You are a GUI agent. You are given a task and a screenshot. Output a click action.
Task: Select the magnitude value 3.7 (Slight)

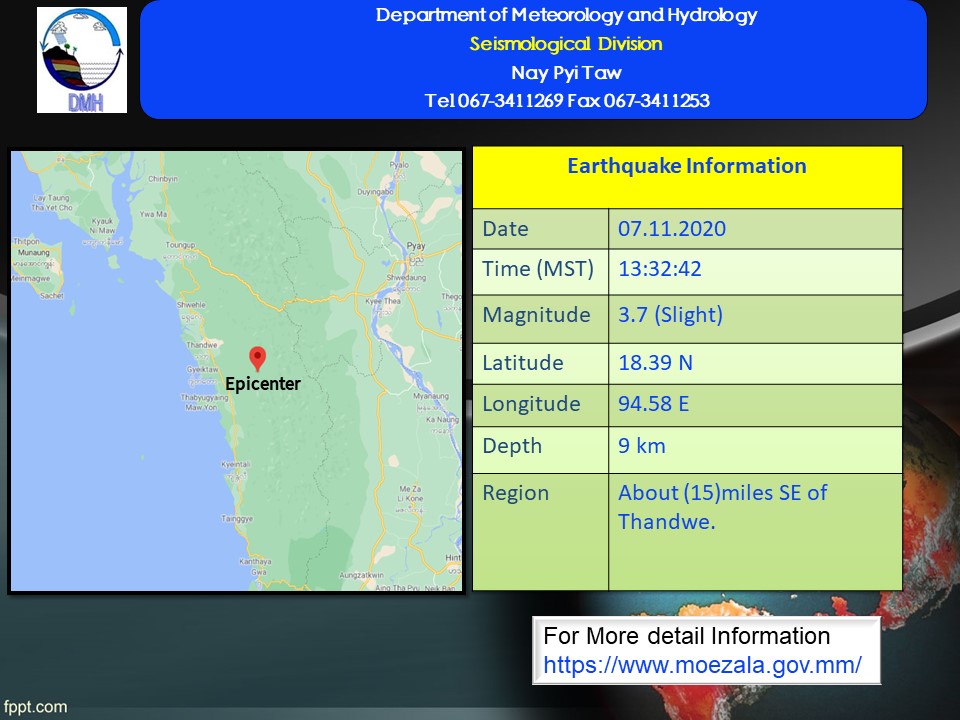(670, 316)
